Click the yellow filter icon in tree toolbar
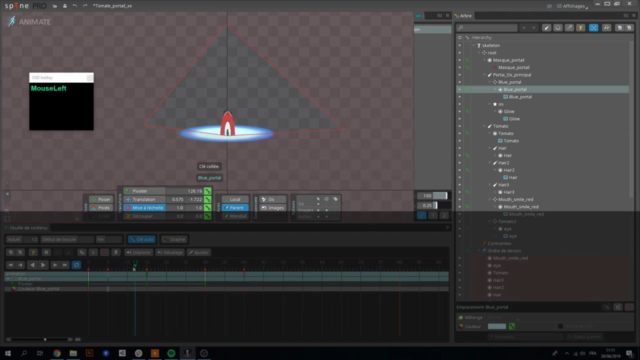 coord(580,28)
